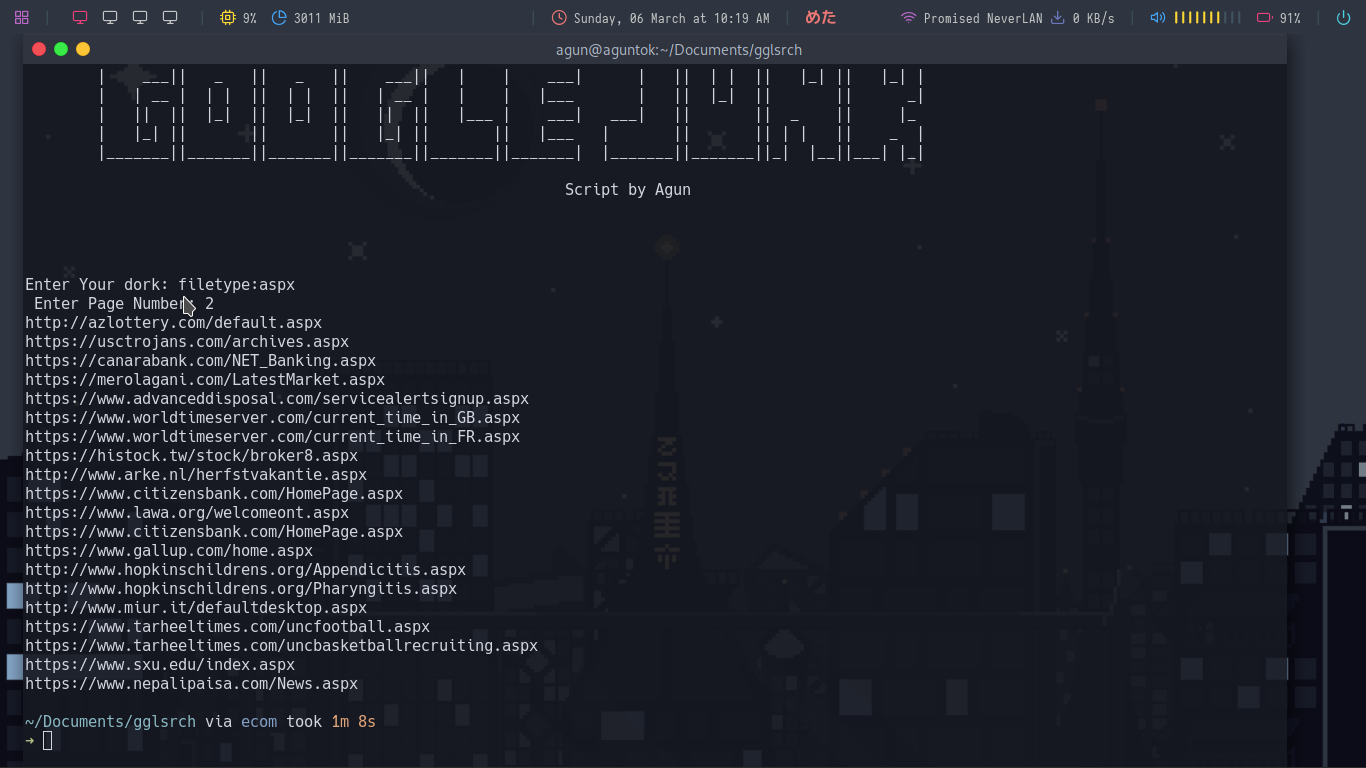Switch to the first workspace (pink monitor)
The width and height of the screenshot is (1366, 768).
click(x=80, y=18)
